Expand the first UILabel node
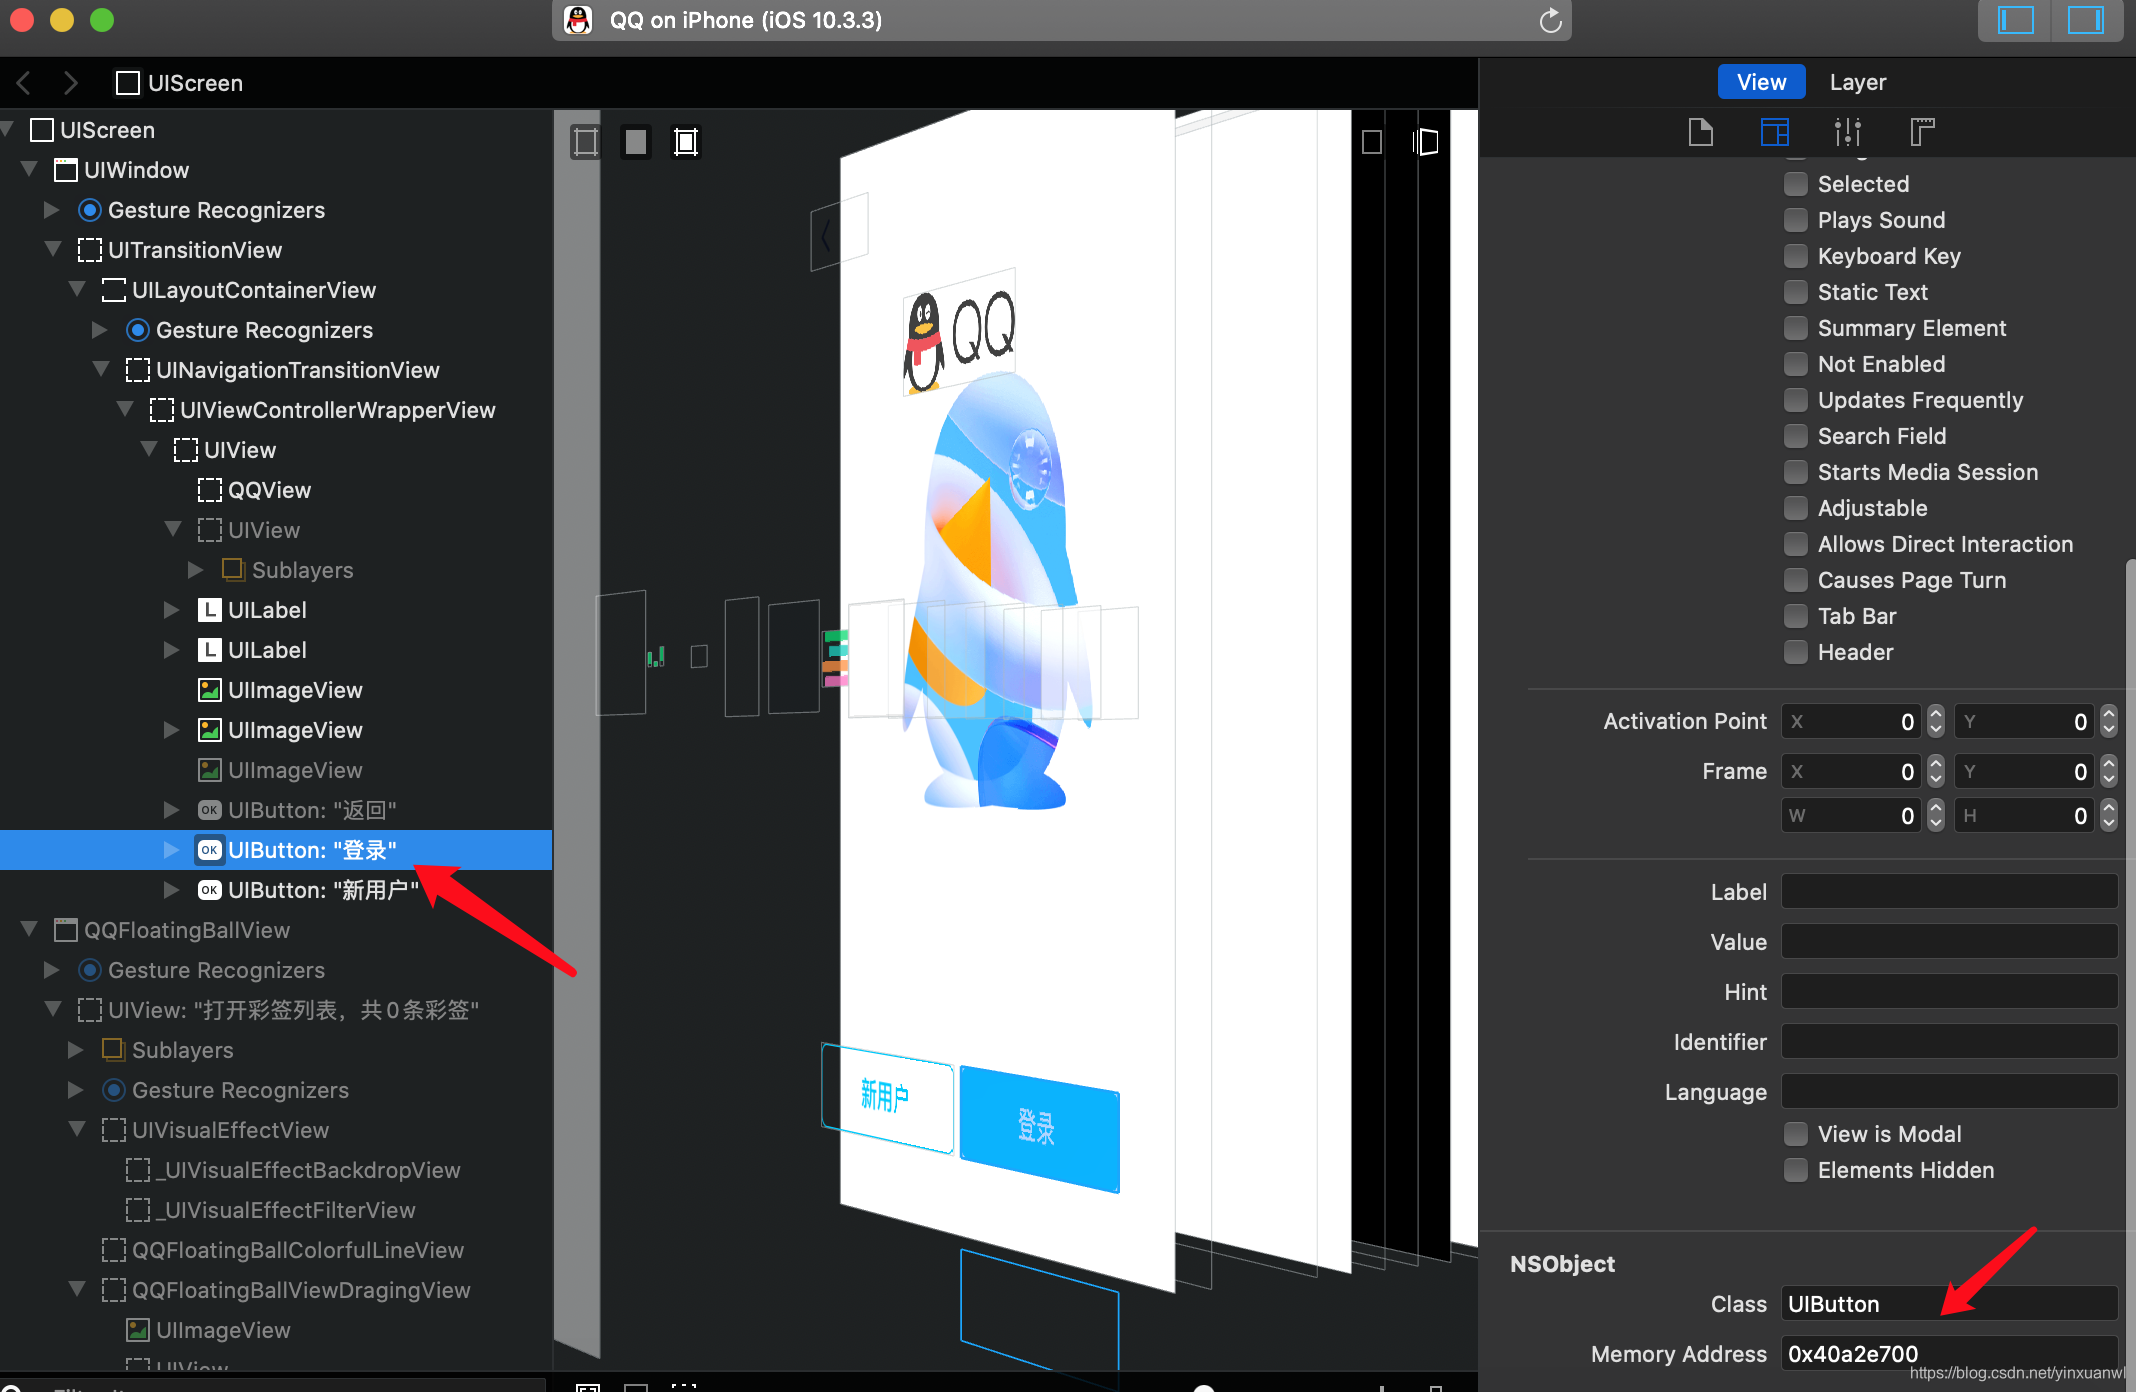The width and height of the screenshot is (2136, 1392). point(172,610)
